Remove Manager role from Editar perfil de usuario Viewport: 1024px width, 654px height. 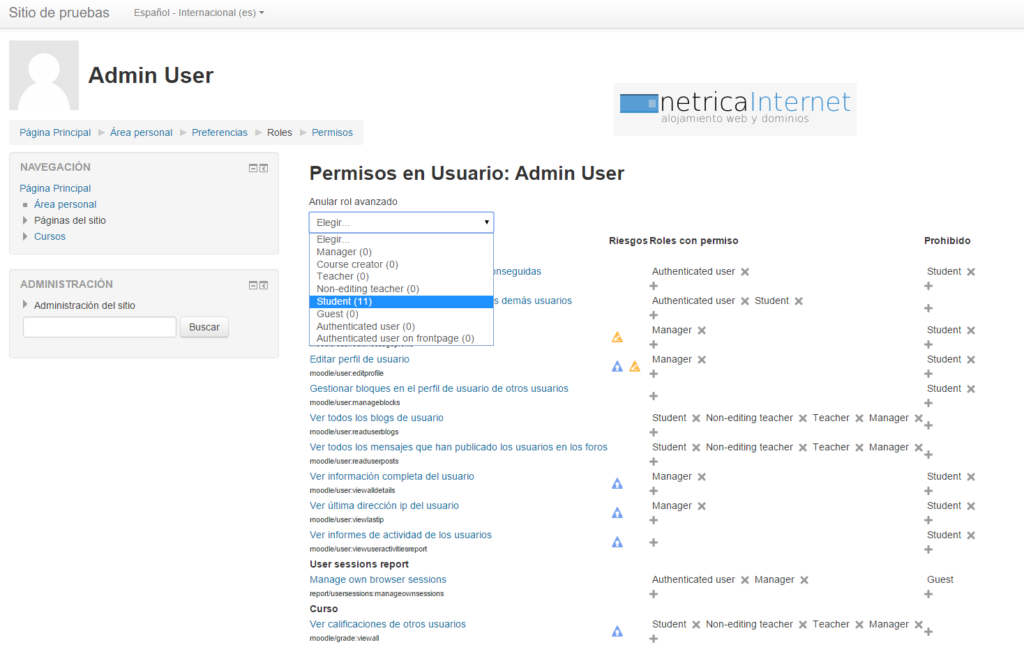pos(701,359)
